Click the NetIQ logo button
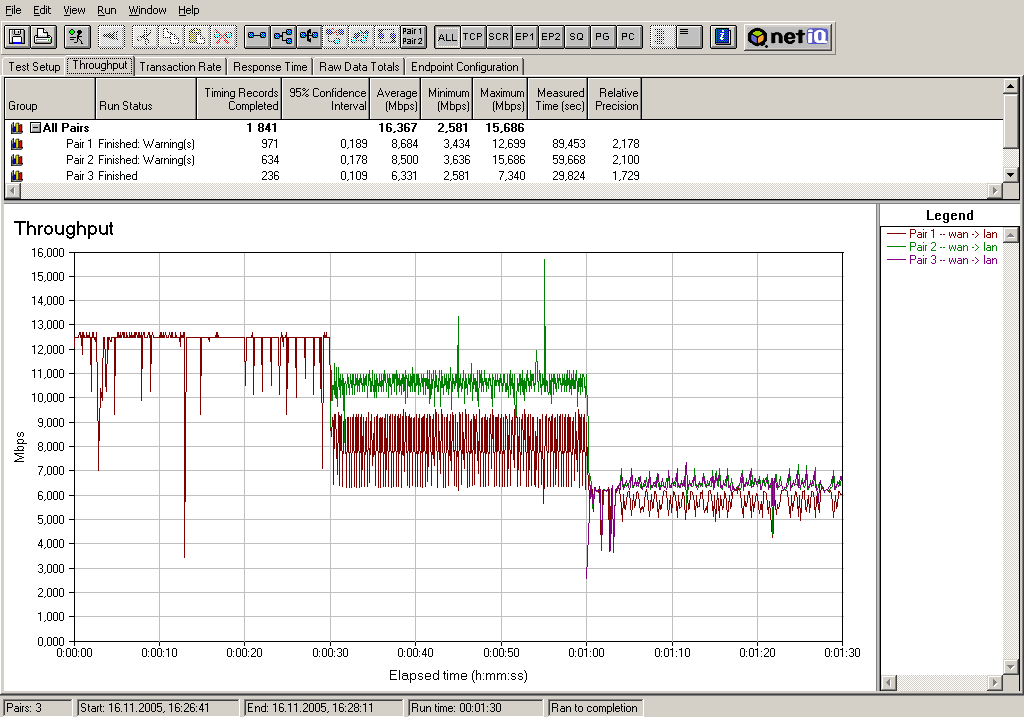This screenshot has width=1024, height=717. [787, 37]
